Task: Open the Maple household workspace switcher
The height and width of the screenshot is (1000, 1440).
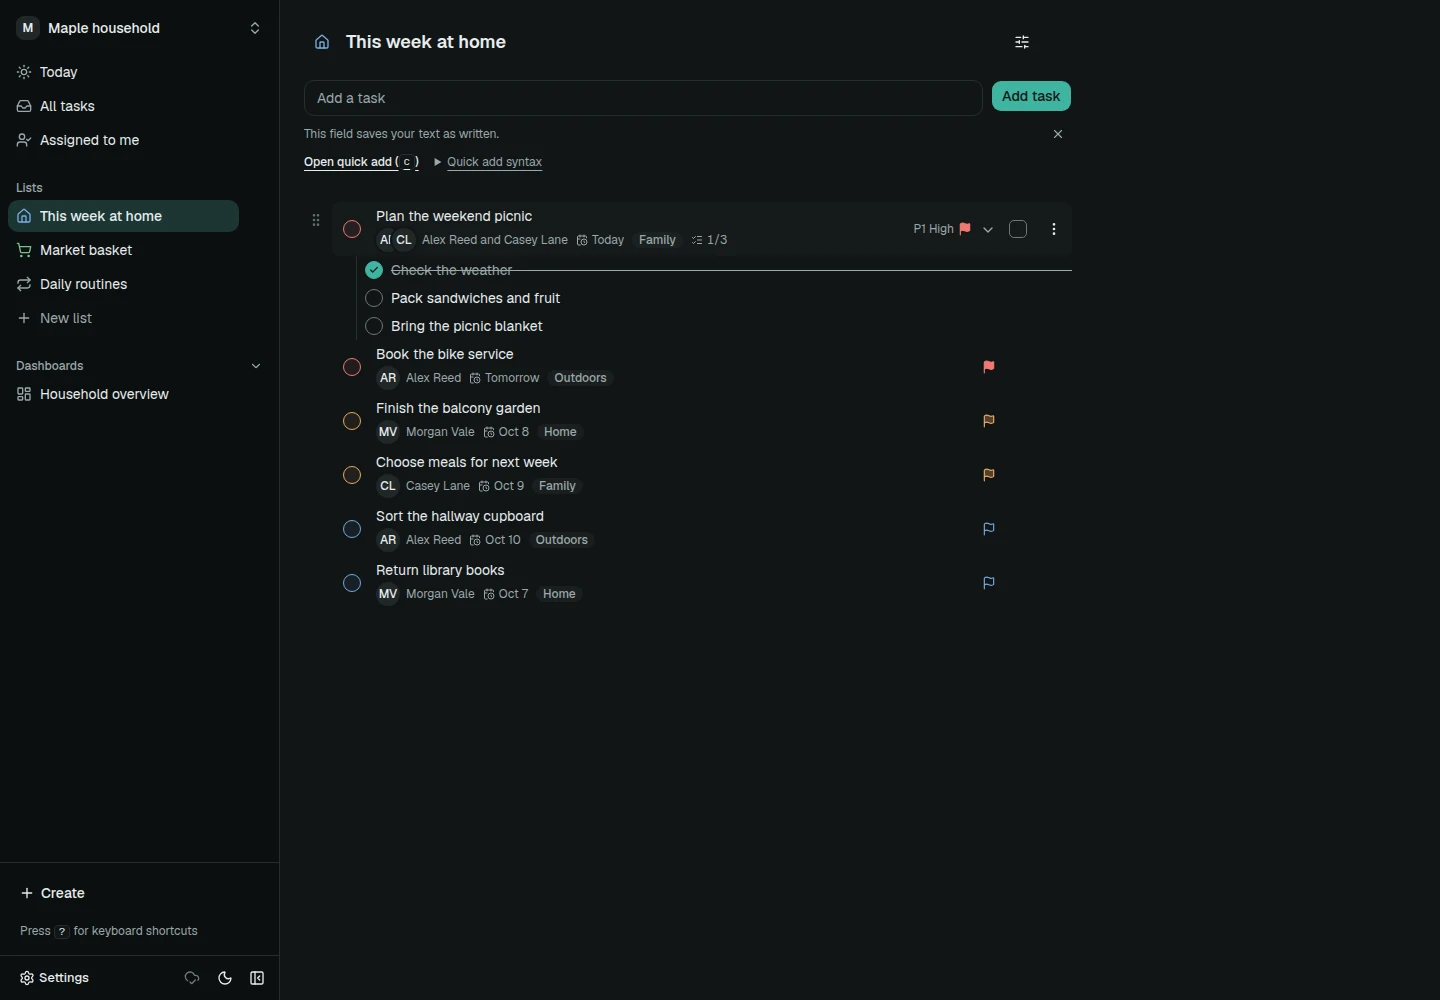Action: click(140, 28)
